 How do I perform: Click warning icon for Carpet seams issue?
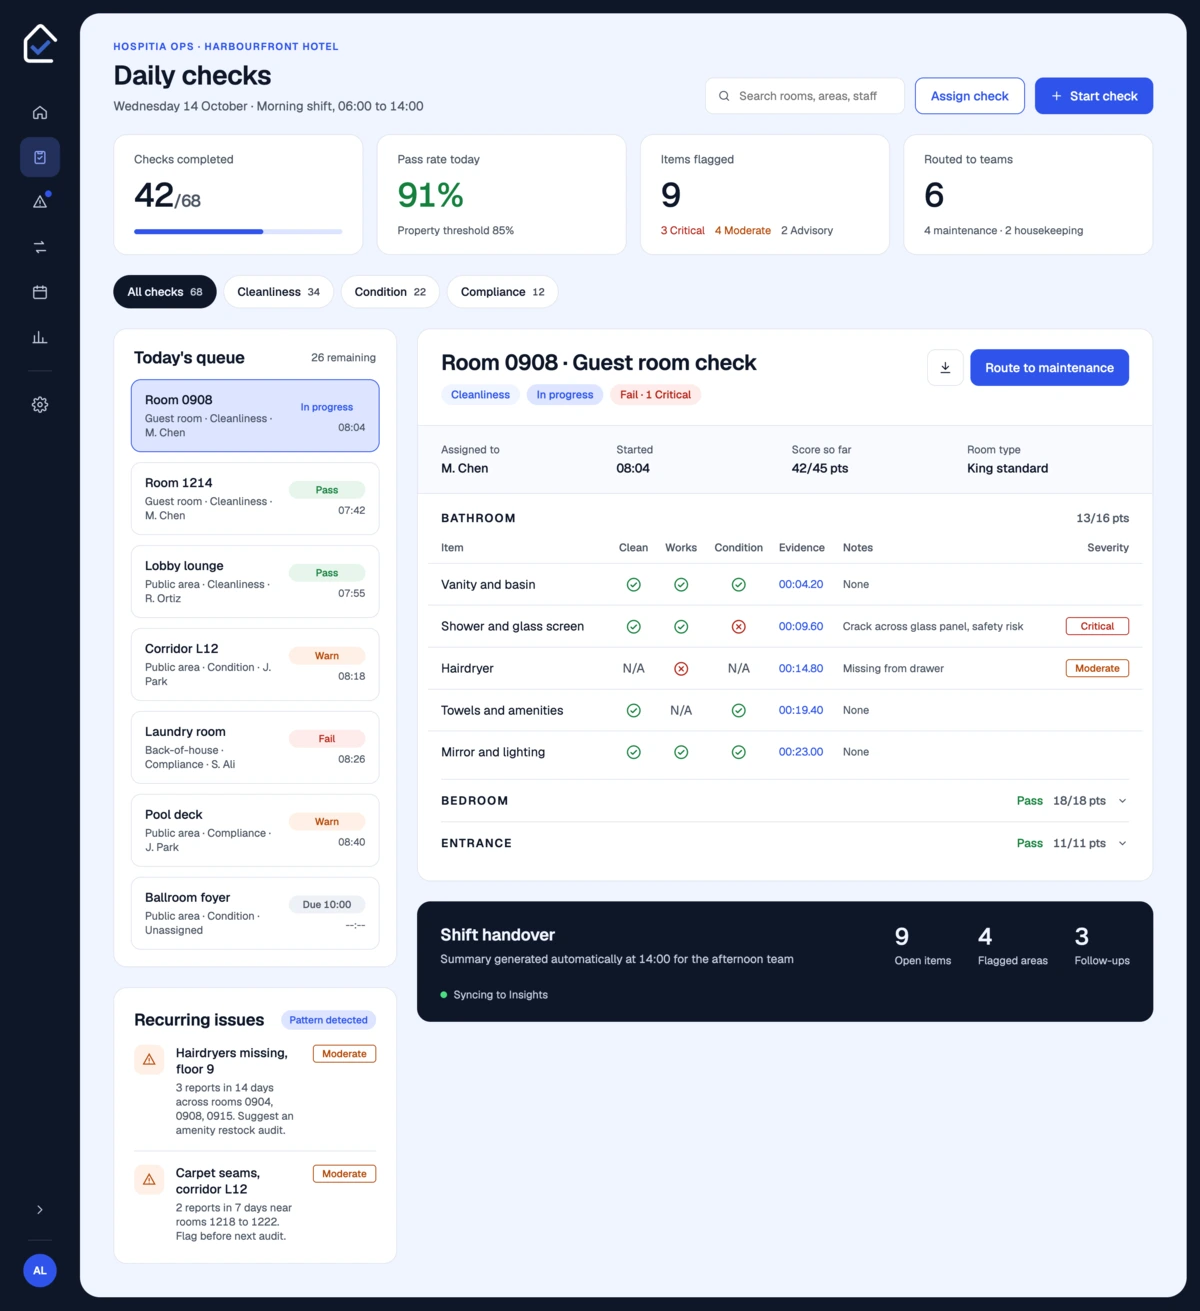(x=149, y=1179)
